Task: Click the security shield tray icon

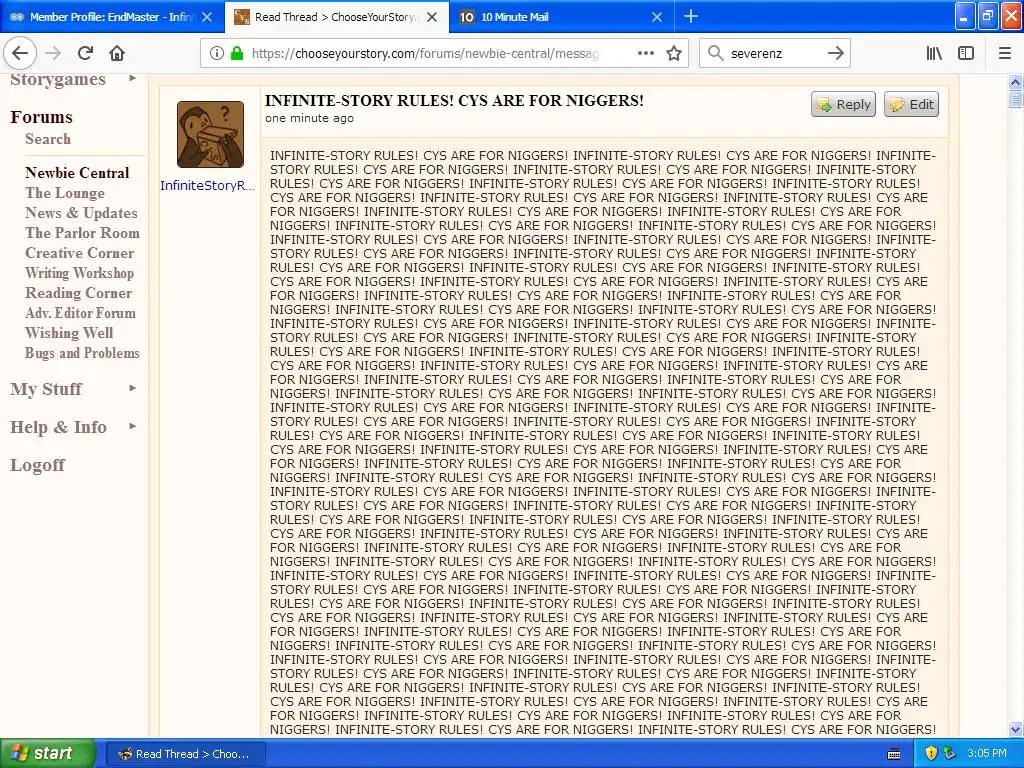Action: (x=931, y=754)
